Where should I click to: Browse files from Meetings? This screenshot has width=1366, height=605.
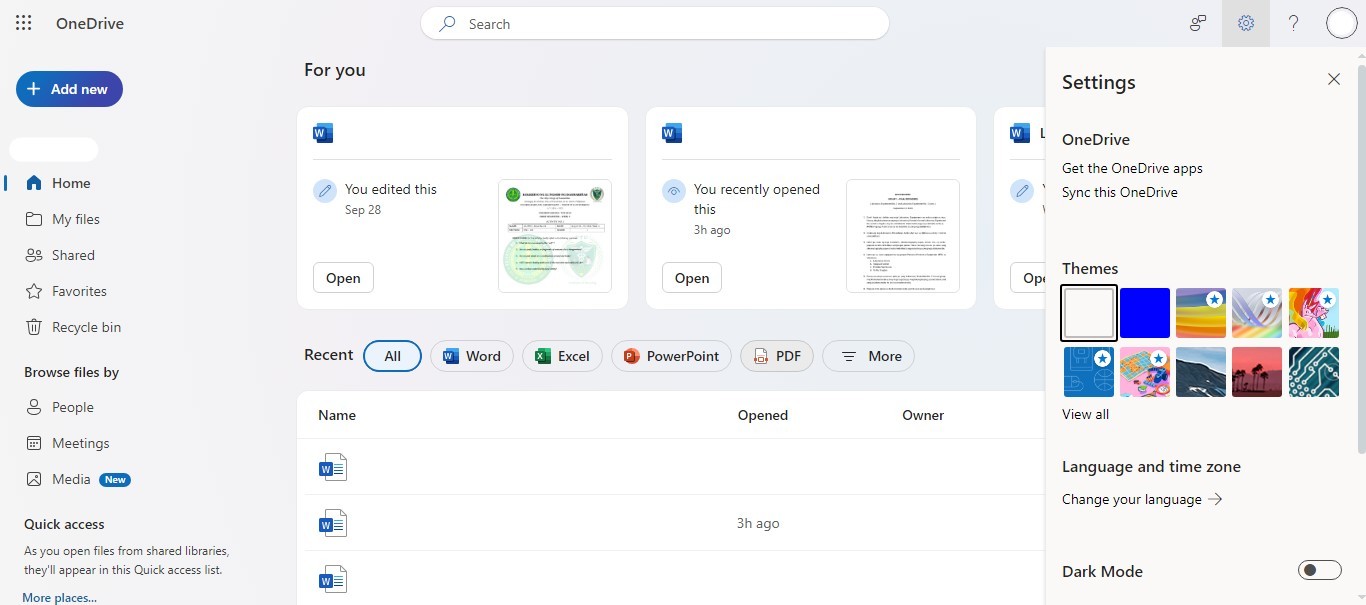80,442
